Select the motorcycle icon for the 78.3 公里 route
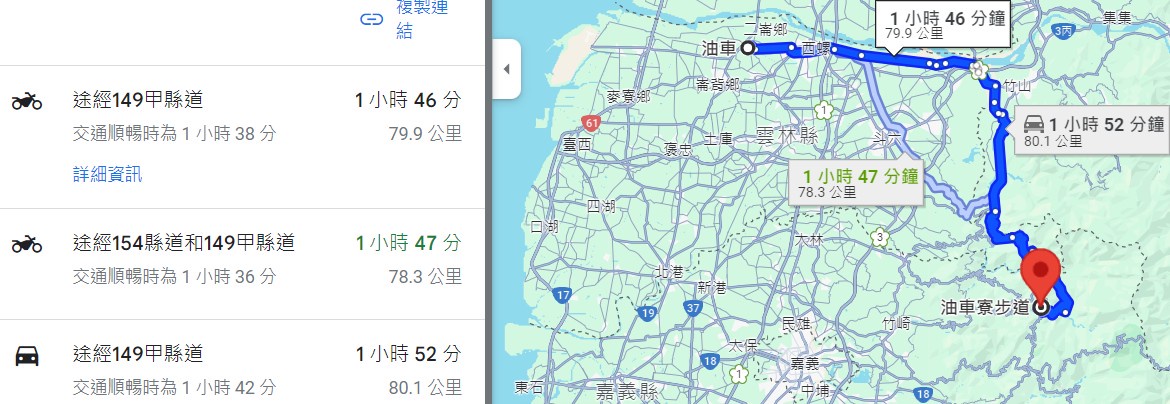Viewport: 1170px width, 404px height. coord(27,244)
